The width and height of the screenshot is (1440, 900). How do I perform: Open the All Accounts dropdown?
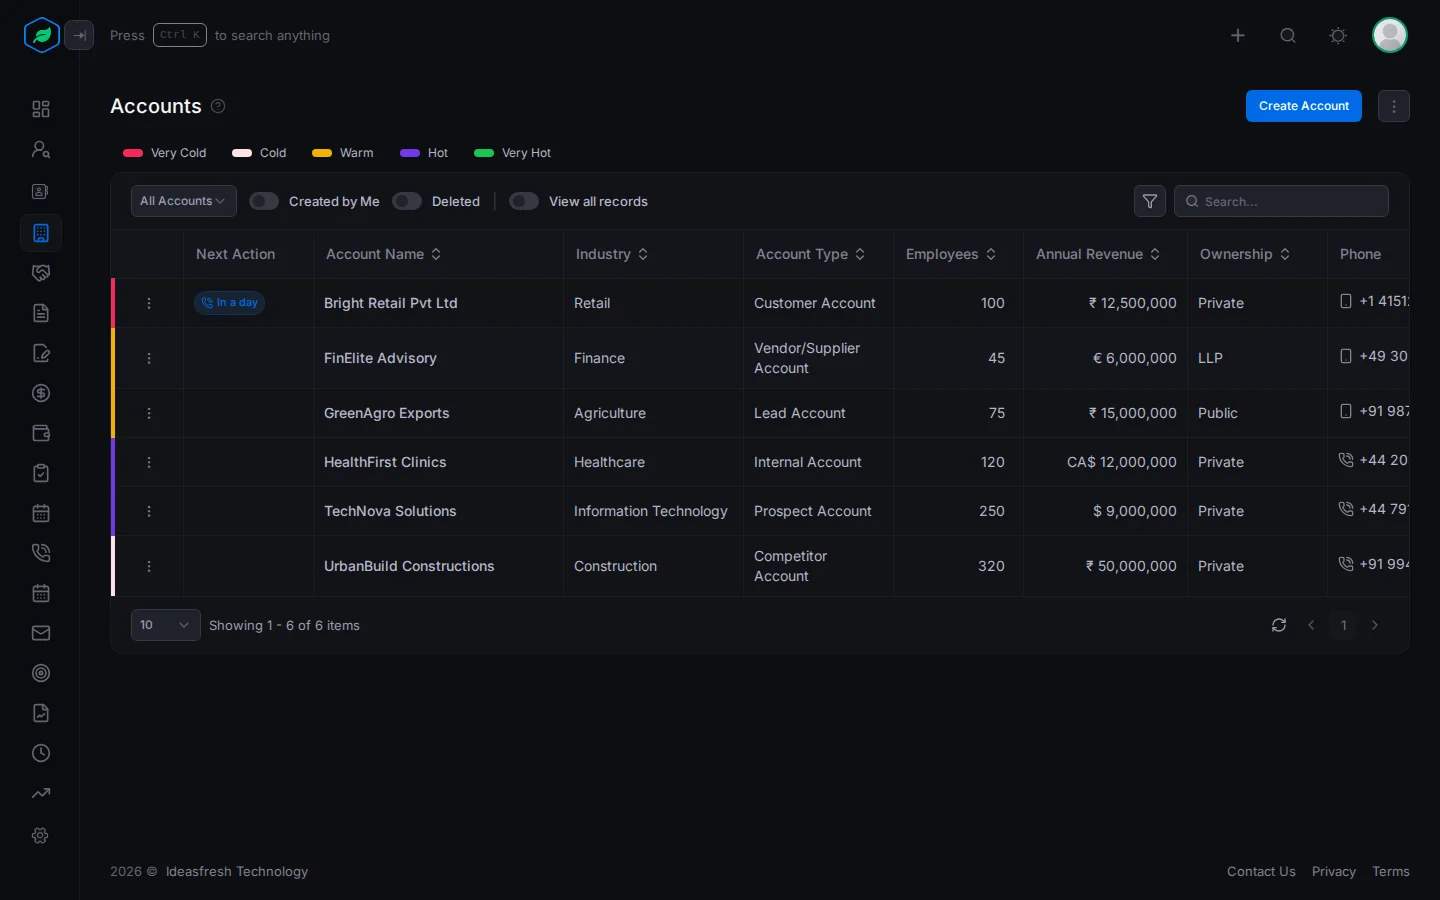[184, 201]
